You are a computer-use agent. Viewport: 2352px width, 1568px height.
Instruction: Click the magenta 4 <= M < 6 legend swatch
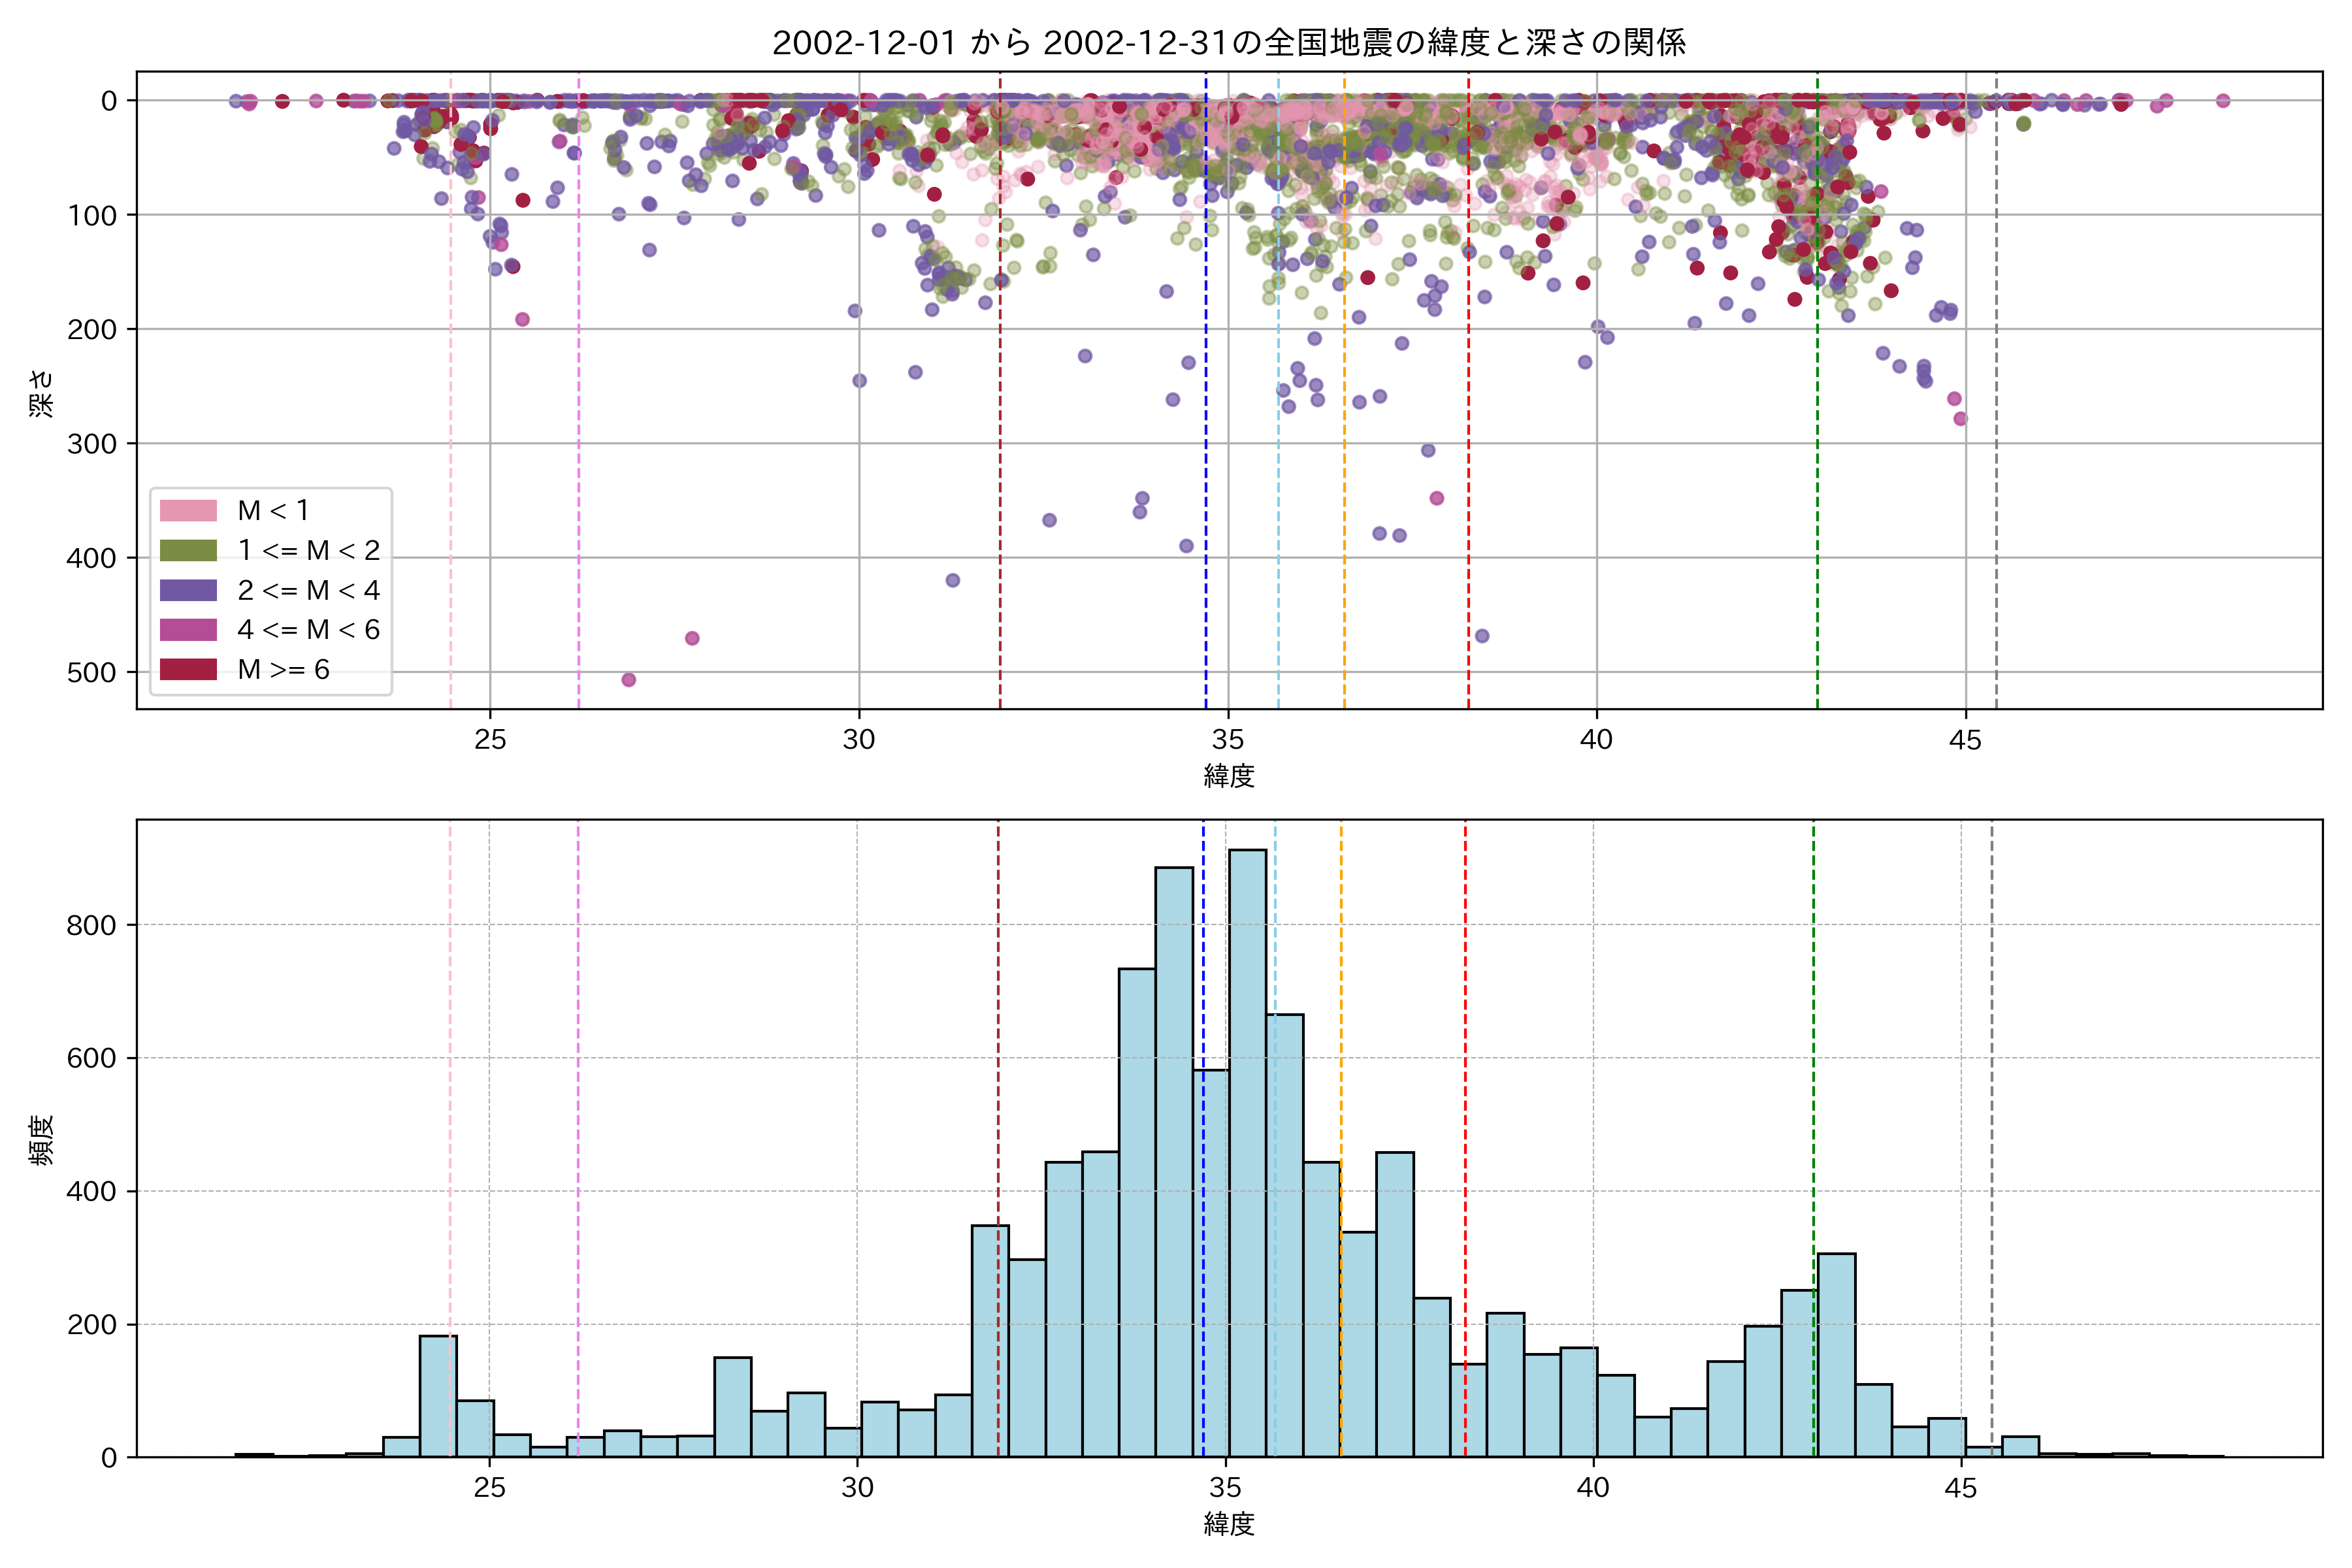tap(188, 629)
